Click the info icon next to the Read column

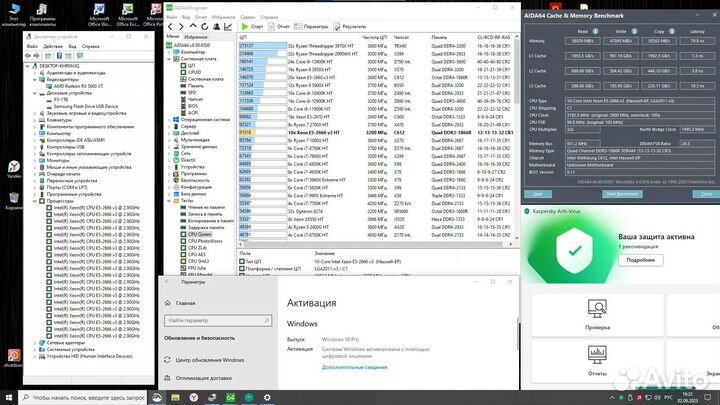click(595, 31)
